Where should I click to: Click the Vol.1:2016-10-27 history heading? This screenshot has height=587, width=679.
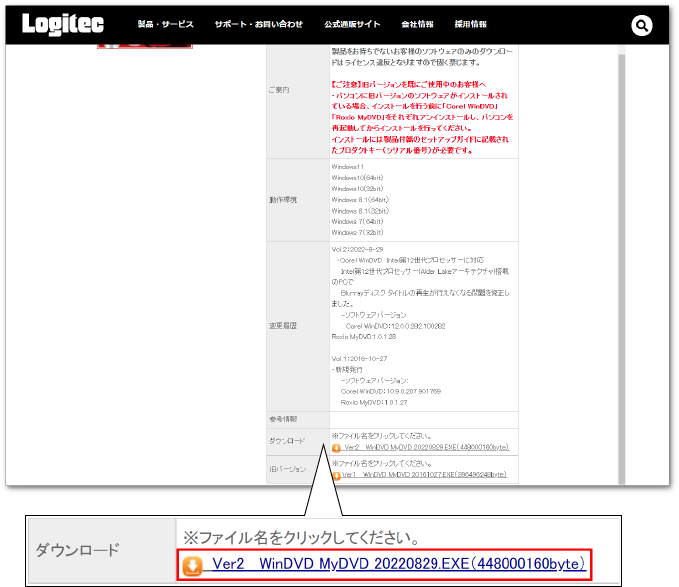[359, 358]
